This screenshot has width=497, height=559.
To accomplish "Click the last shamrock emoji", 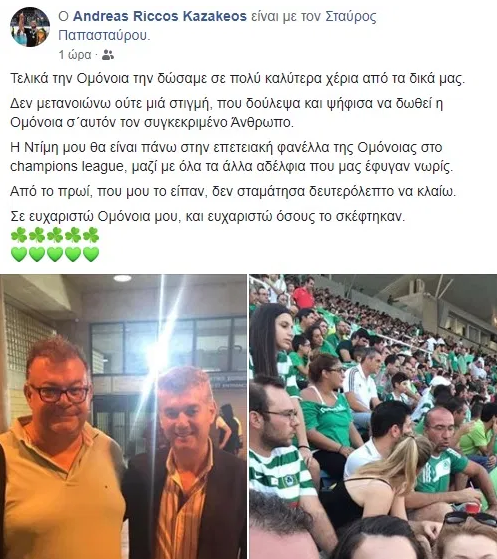I will tap(91, 235).
